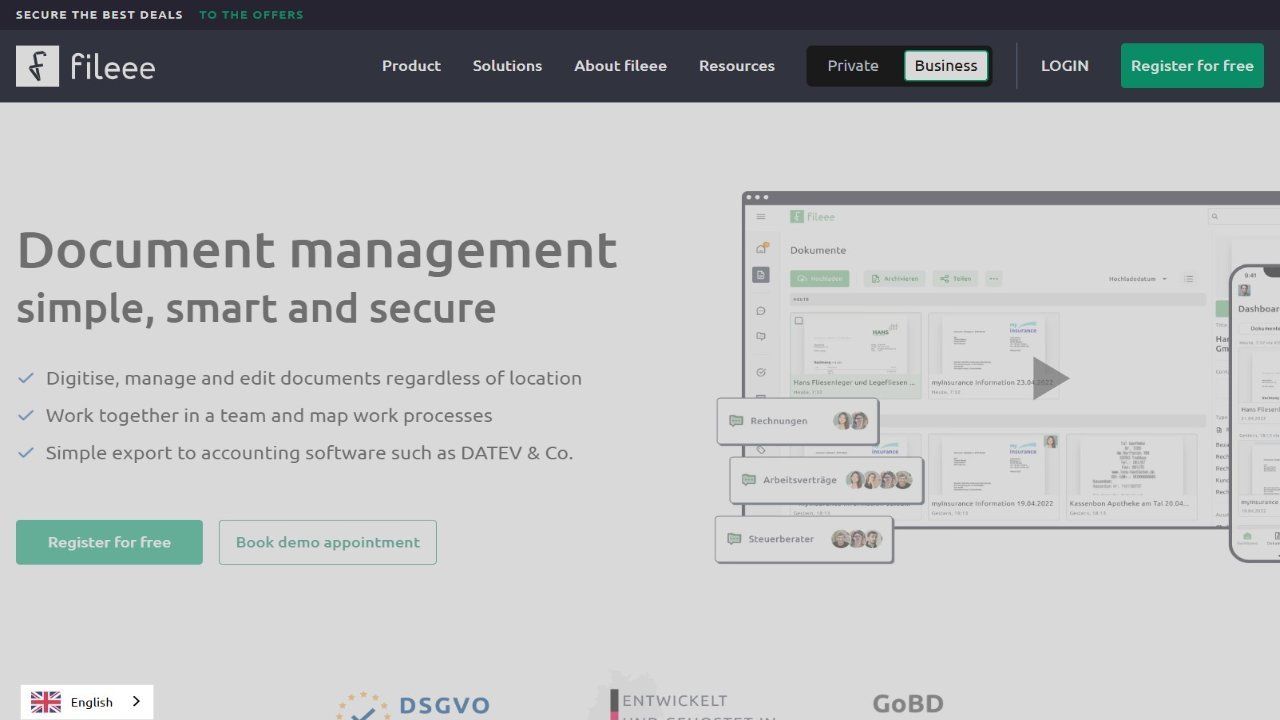The width and height of the screenshot is (1280, 720).
Task: Click Register for free below the checklist
Action: (x=109, y=542)
